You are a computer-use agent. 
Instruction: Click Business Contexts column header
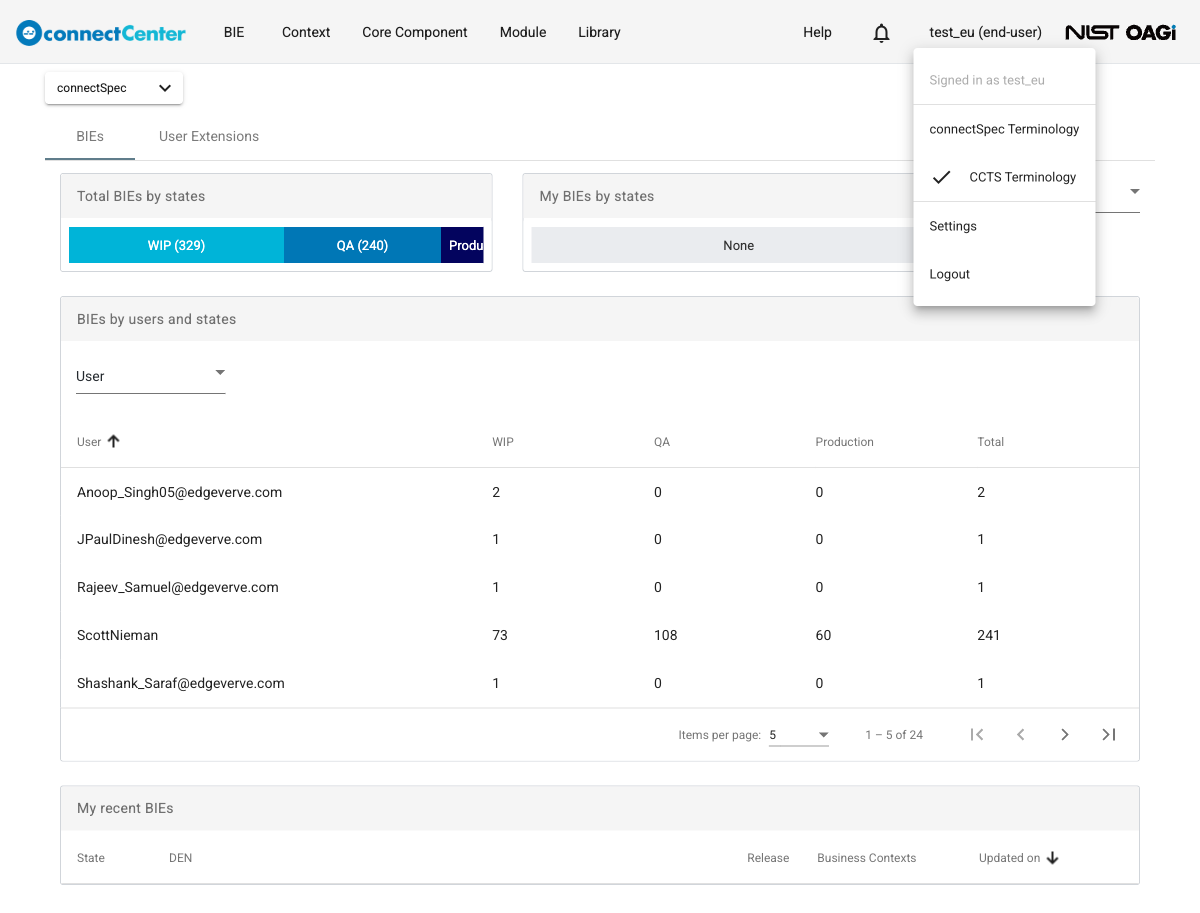pos(866,858)
